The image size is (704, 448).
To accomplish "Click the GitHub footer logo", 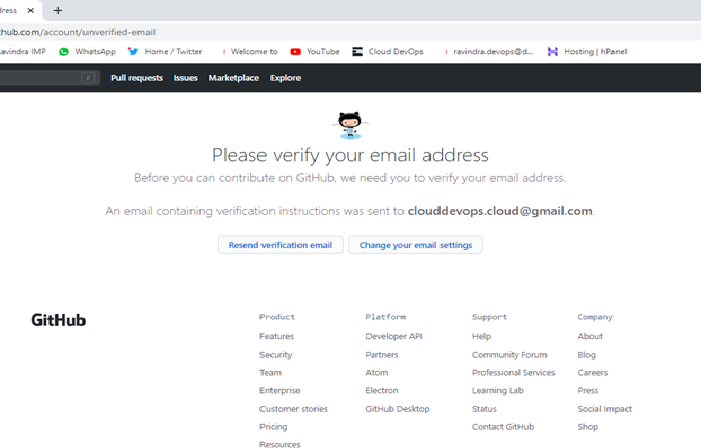I will pos(58,320).
